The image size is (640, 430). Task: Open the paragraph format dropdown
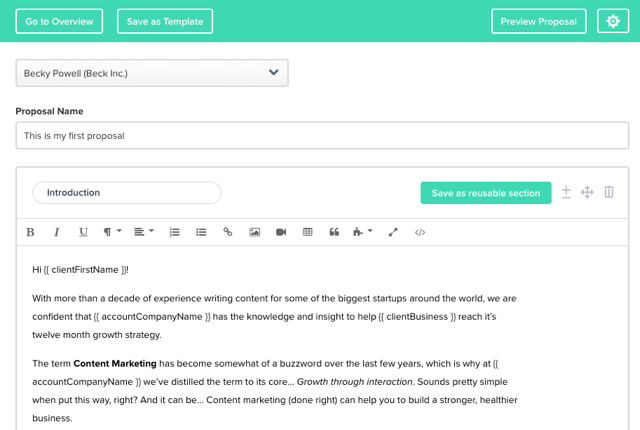pyautogui.click(x=112, y=232)
